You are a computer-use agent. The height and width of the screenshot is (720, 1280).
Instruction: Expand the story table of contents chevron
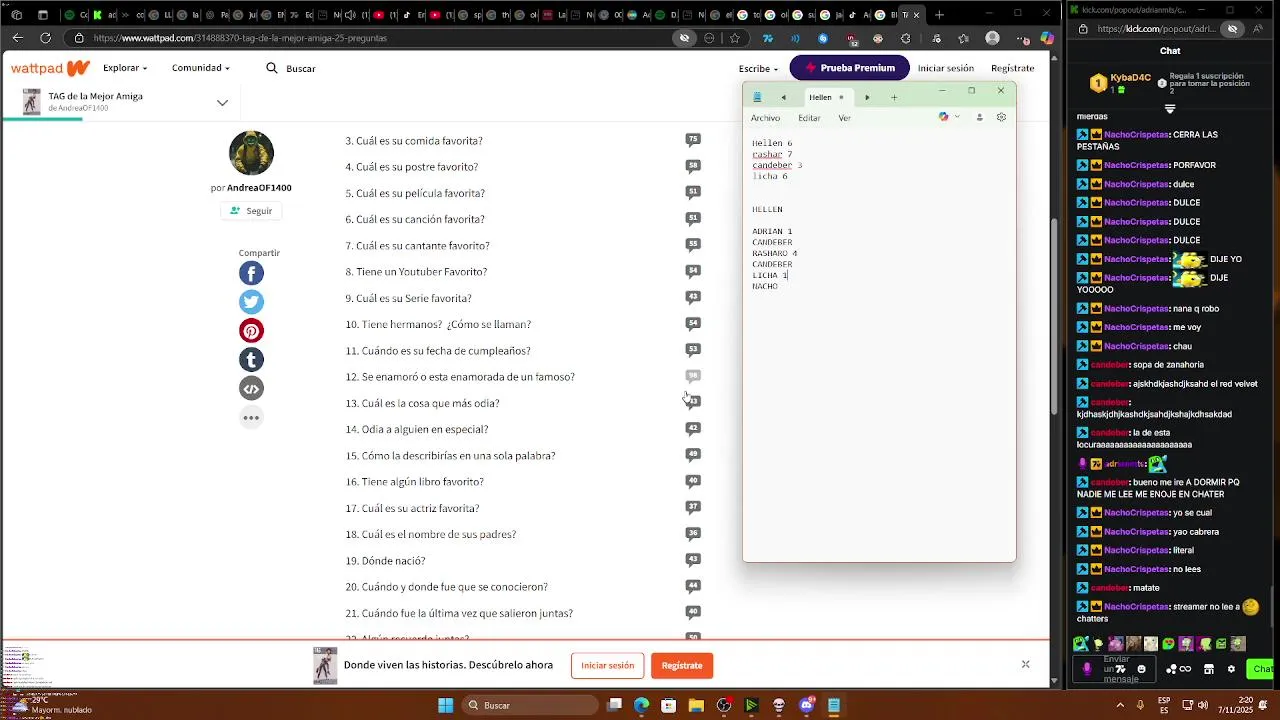222,102
